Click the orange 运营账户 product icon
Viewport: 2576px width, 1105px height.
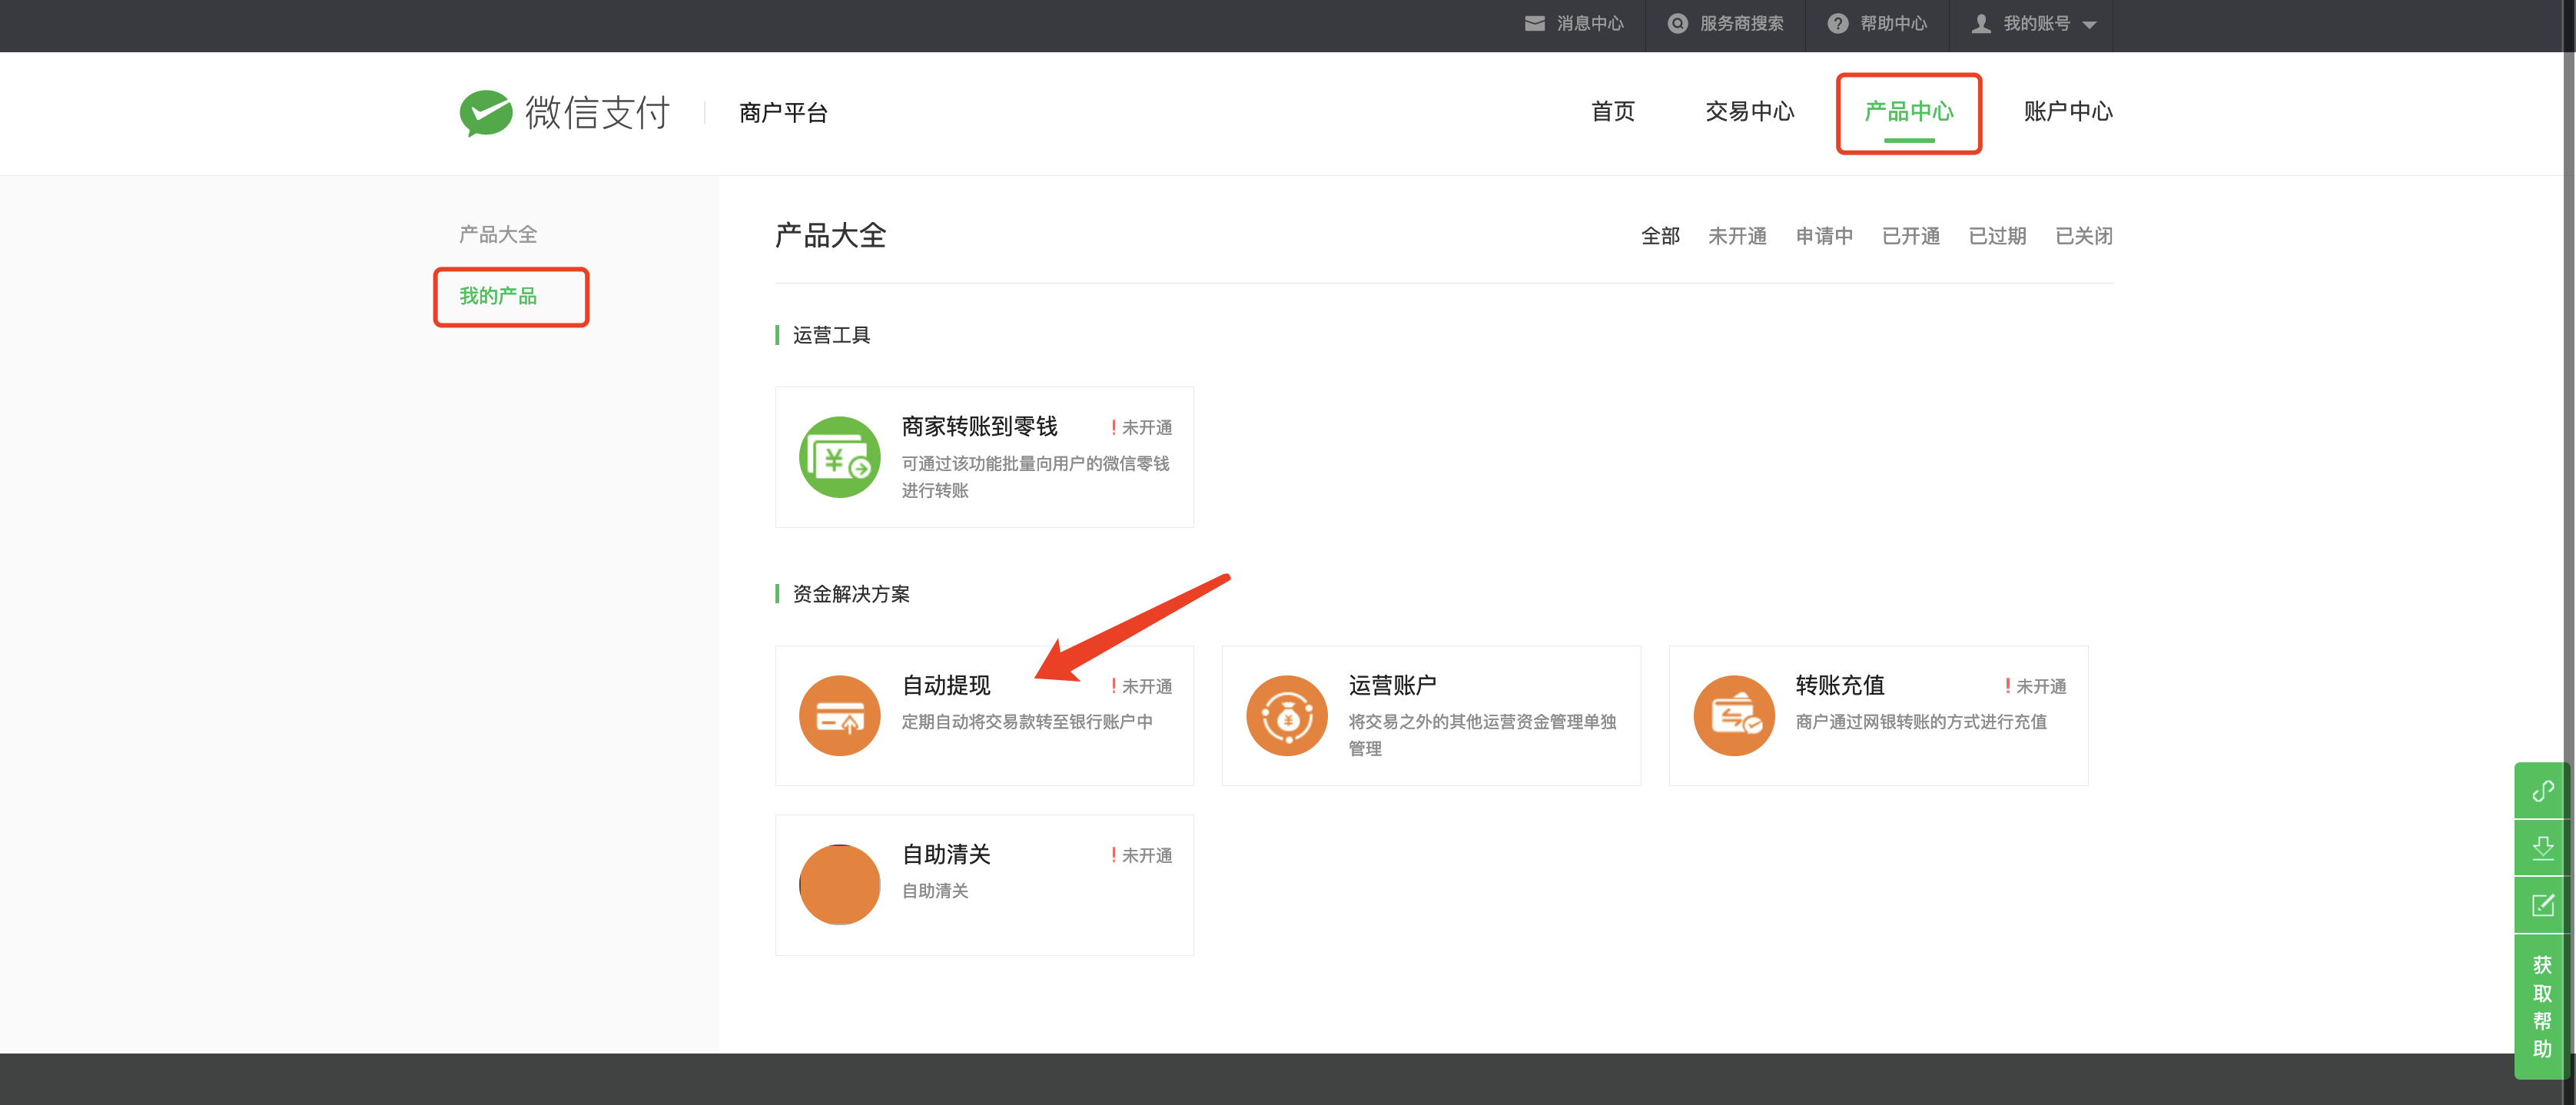(x=1286, y=716)
